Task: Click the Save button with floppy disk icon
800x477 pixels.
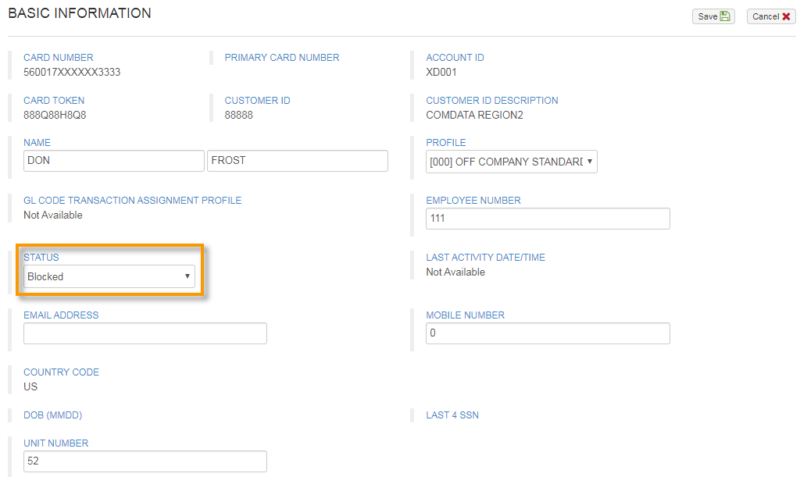Action: point(713,16)
